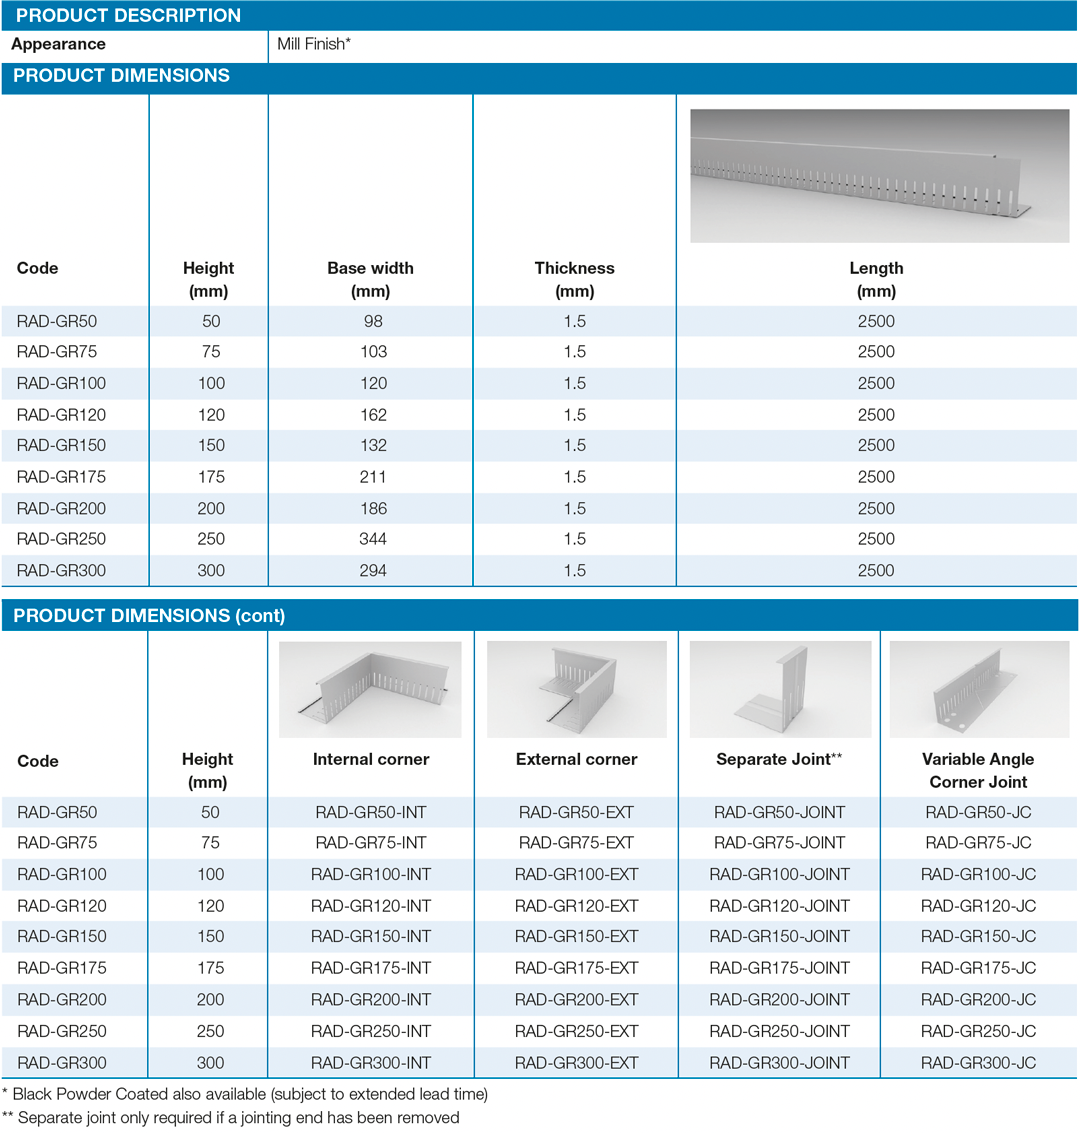This screenshot has width=1080, height=1133.
Task: Click the Thickness (mm) column header
Action: point(574,279)
